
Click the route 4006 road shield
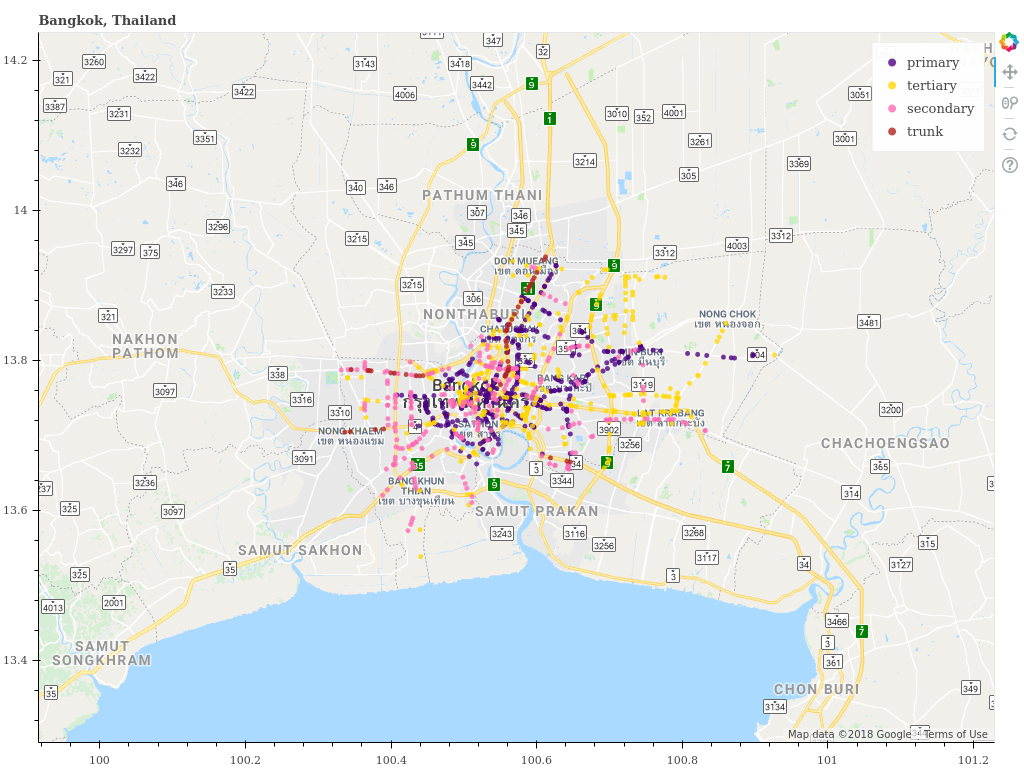(405, 95)
